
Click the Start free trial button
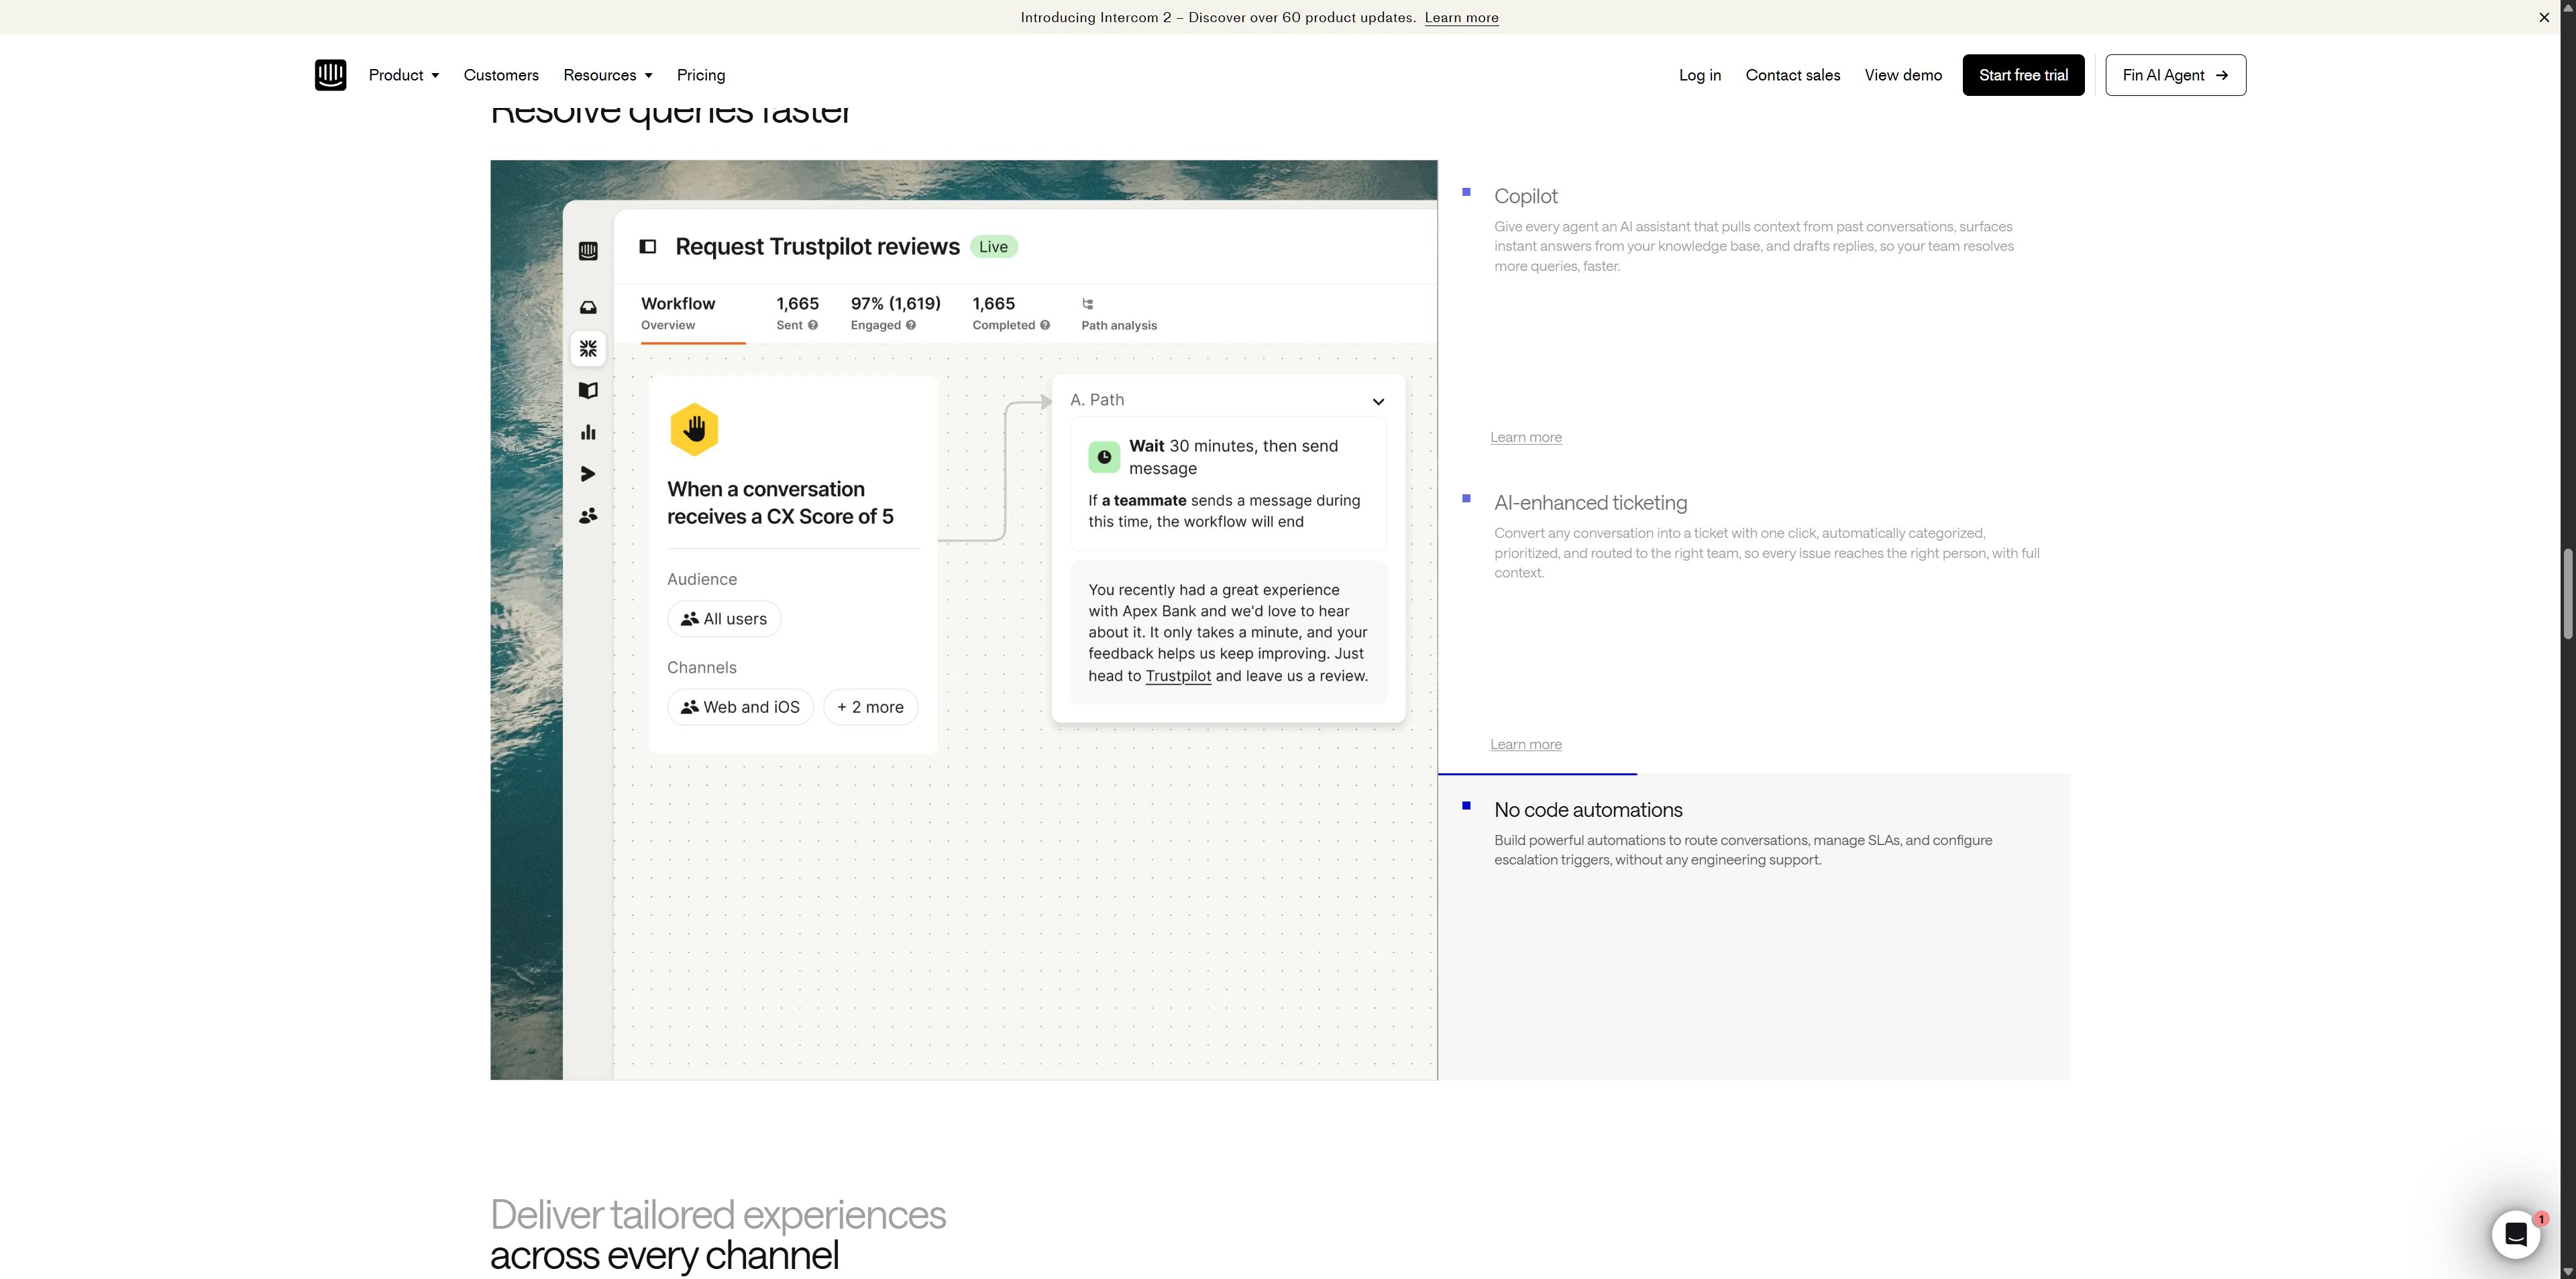[x=2023, y=75]
